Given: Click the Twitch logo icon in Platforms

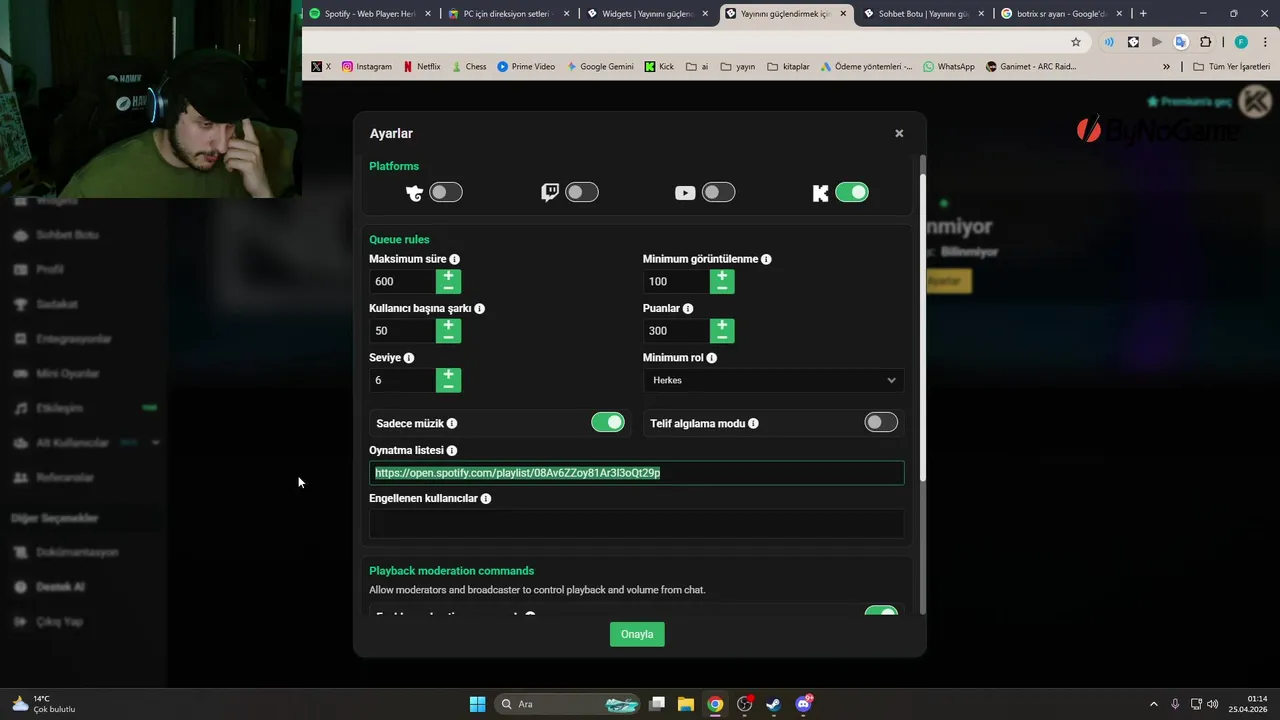Looking at the screenshot, I should (550, 192).
